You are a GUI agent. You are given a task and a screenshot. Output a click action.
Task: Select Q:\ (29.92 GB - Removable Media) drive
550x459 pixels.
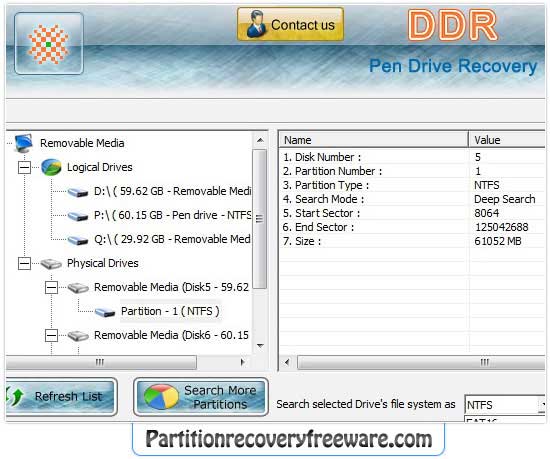coord(172,239)
